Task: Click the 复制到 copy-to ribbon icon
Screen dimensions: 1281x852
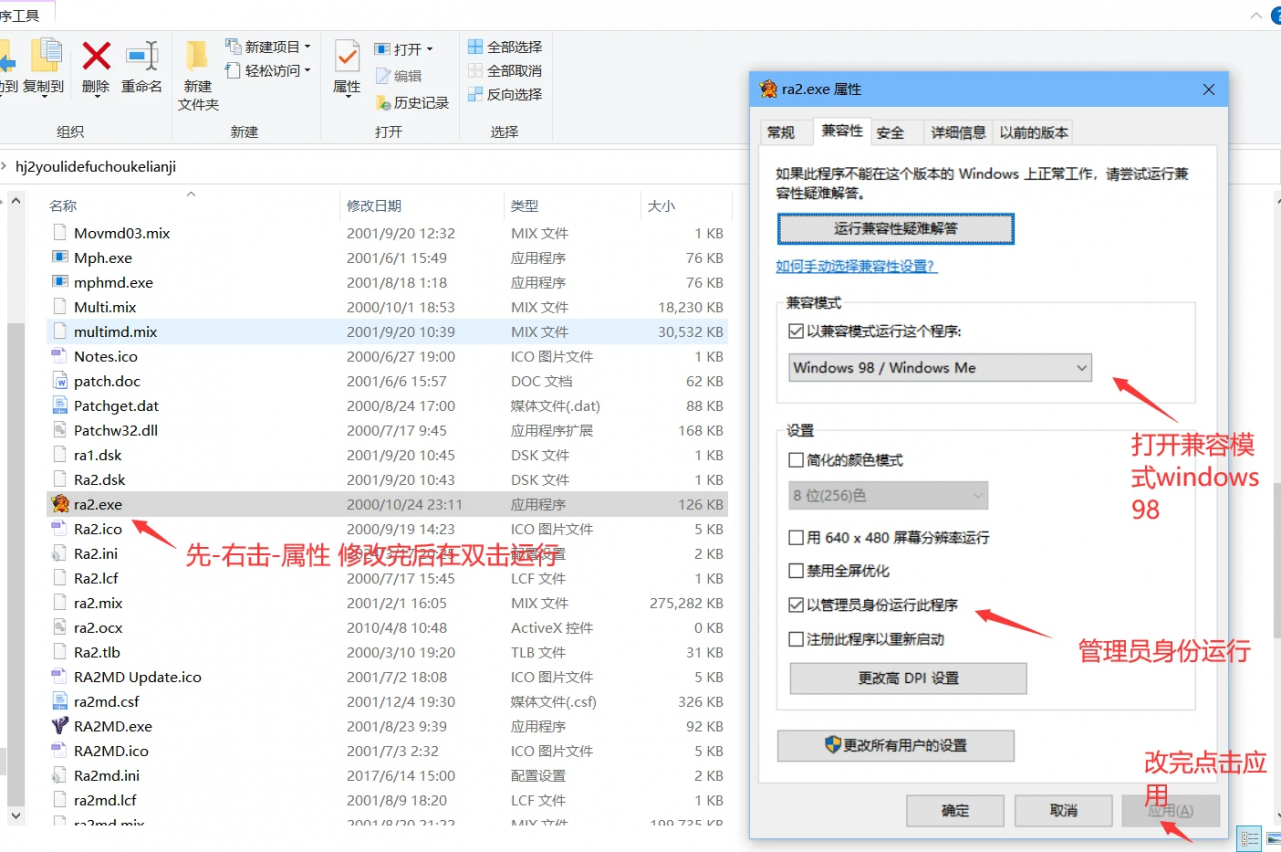Action: (44, 56)
